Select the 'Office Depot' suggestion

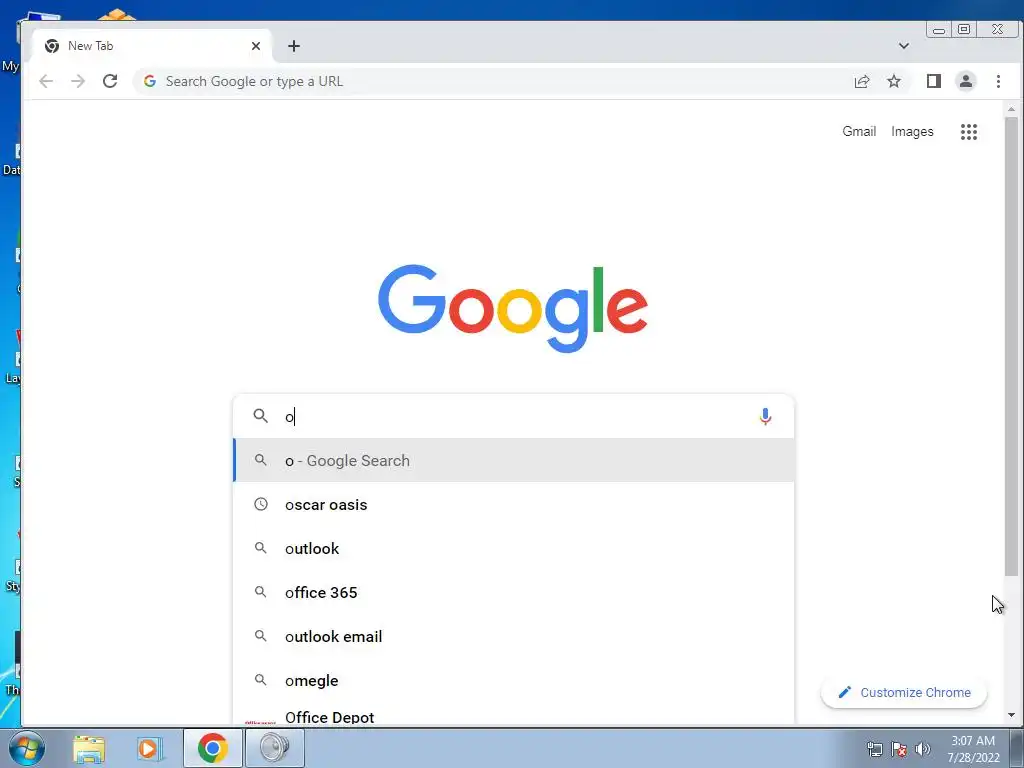[x=513, y=714]
